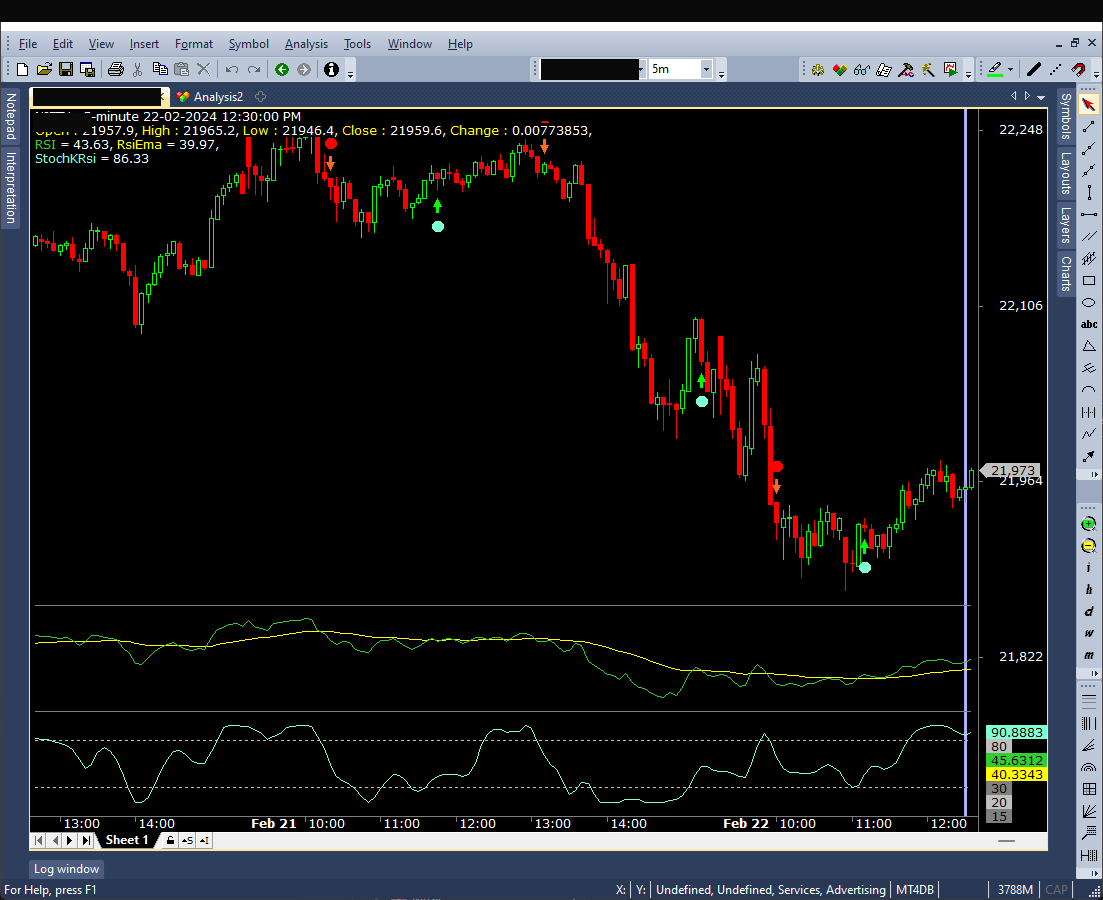Select the Horizontal line tool
Image resolution: width=1103 pixels, height=900 pixels.
1088,215
